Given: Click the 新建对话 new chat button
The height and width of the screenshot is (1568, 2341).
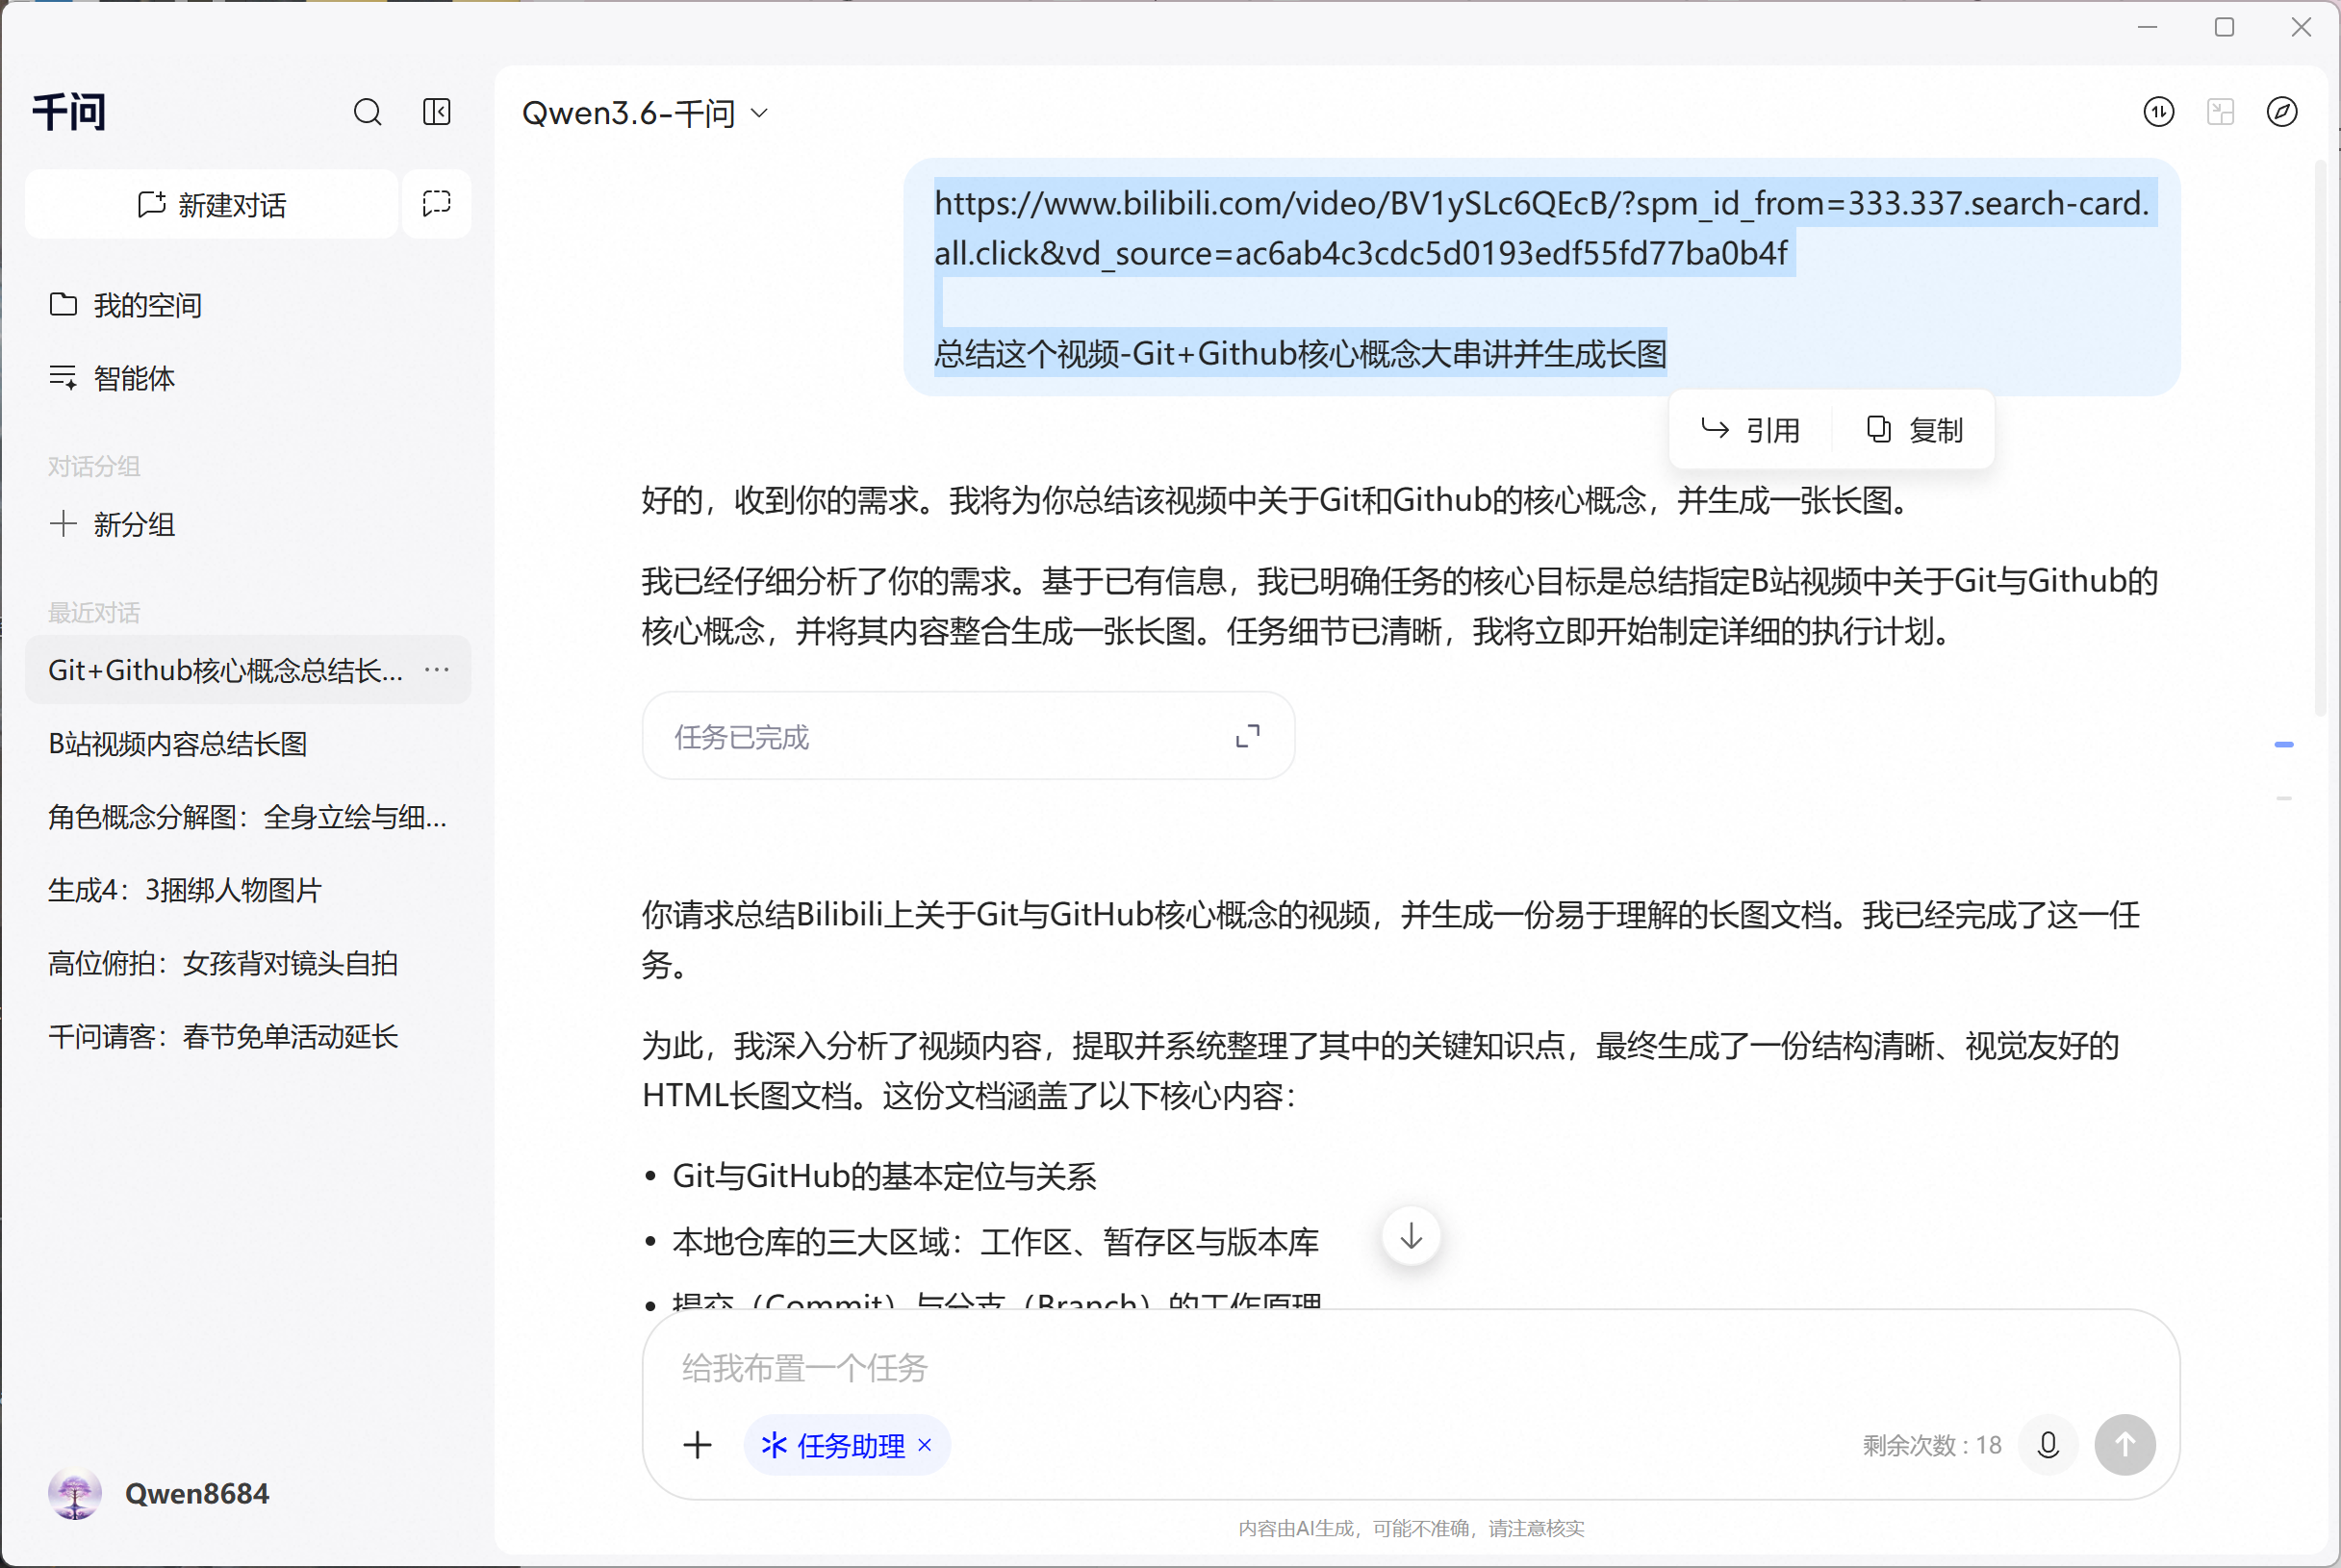Looking at the screenshot, I should coord(212,205).
